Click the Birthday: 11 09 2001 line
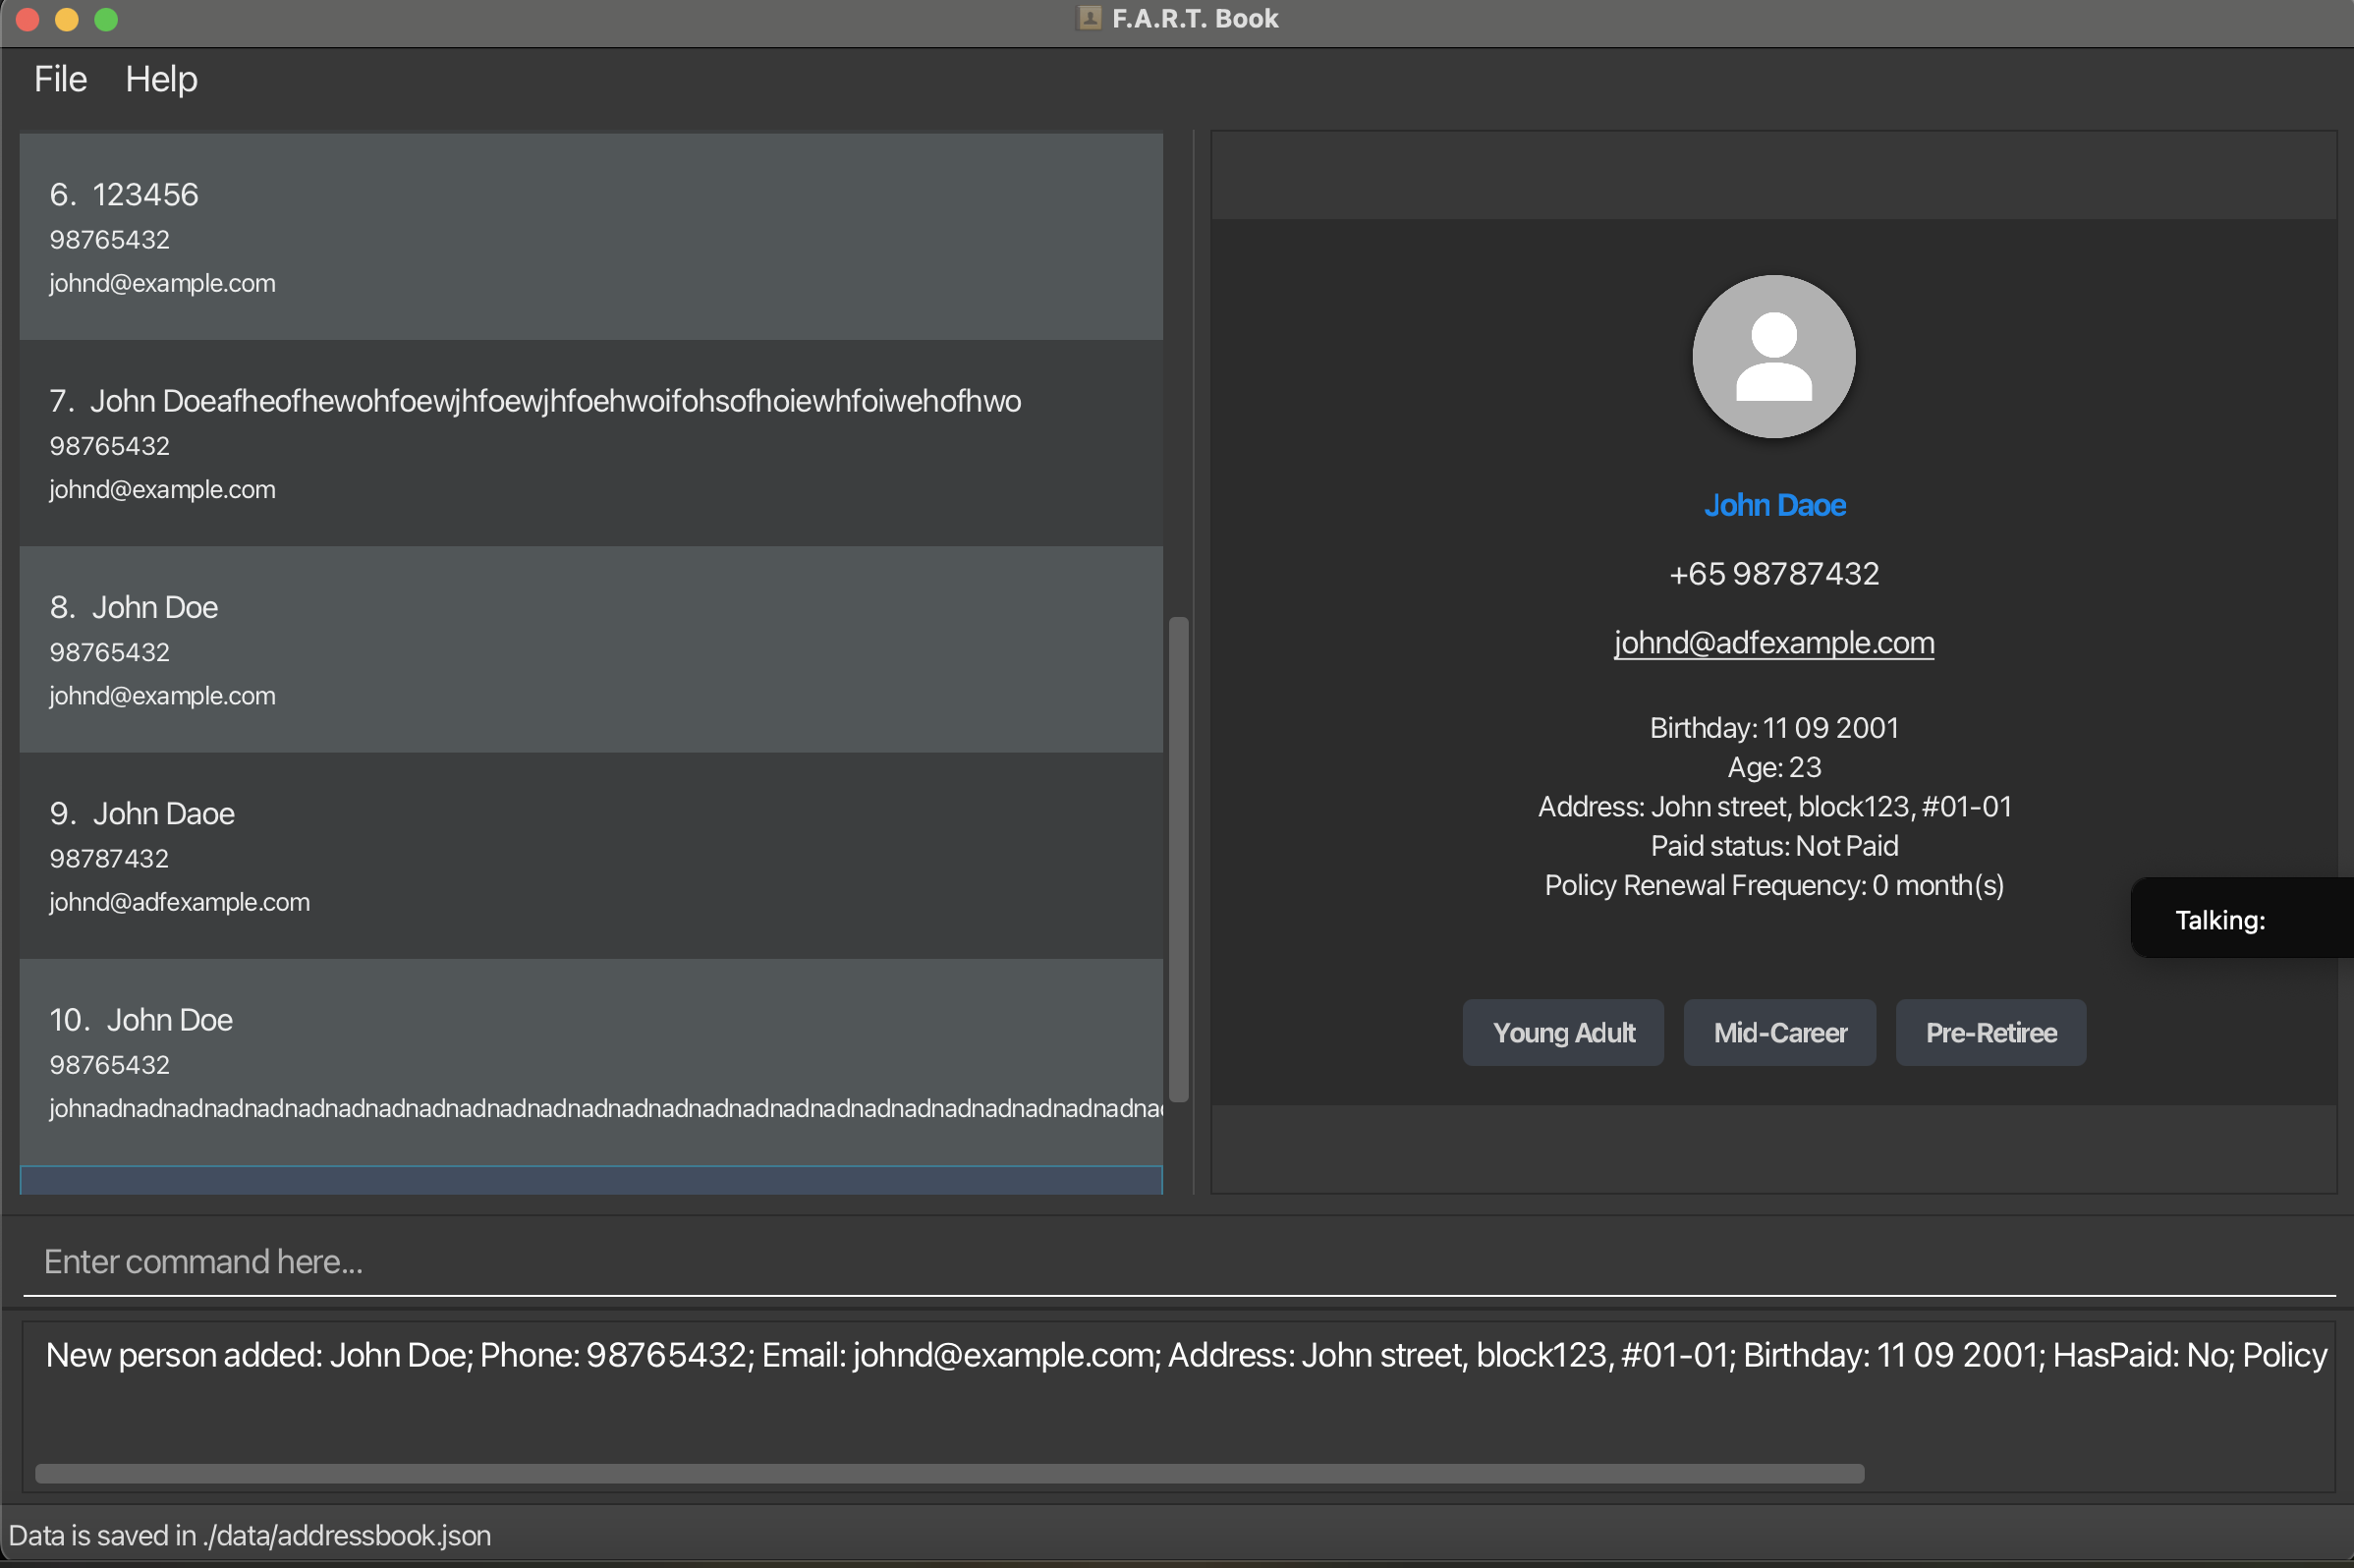Viewport: 2354px width, 1568px height. coord(1774,727)
